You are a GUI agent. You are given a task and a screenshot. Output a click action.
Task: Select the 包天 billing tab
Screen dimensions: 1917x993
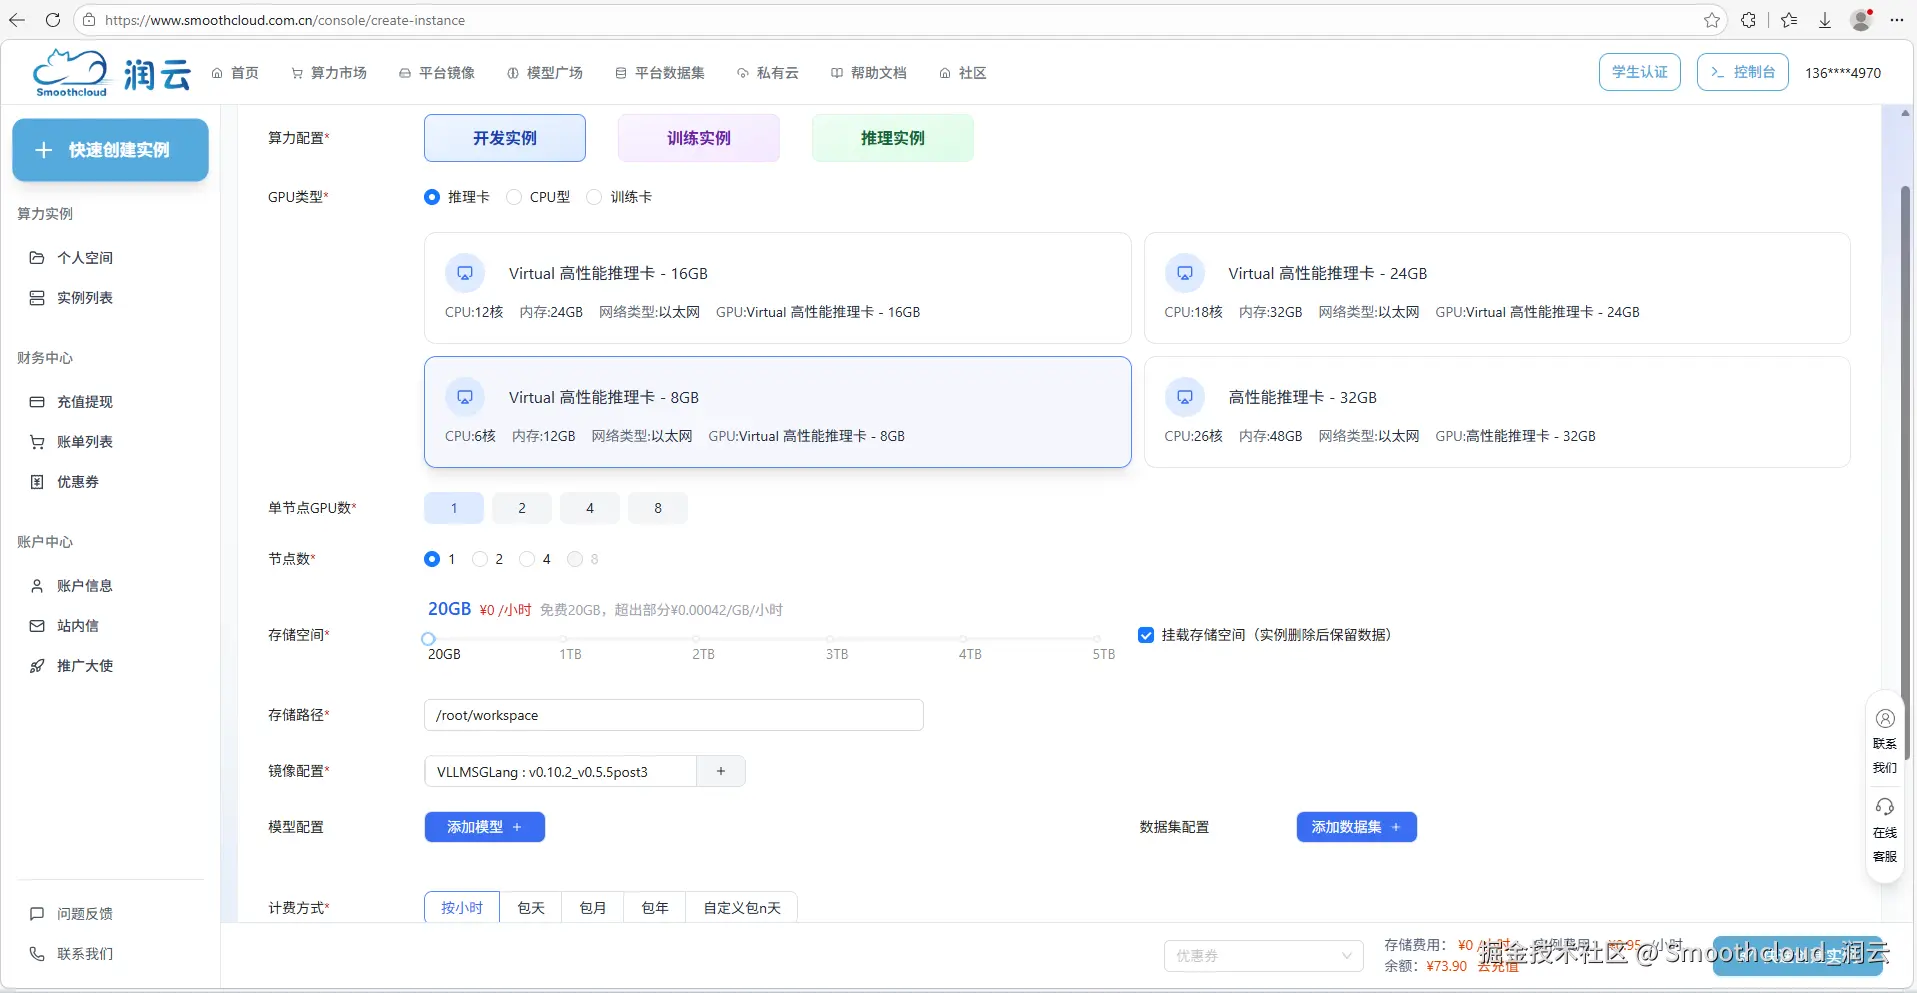[x=531, y=907]
